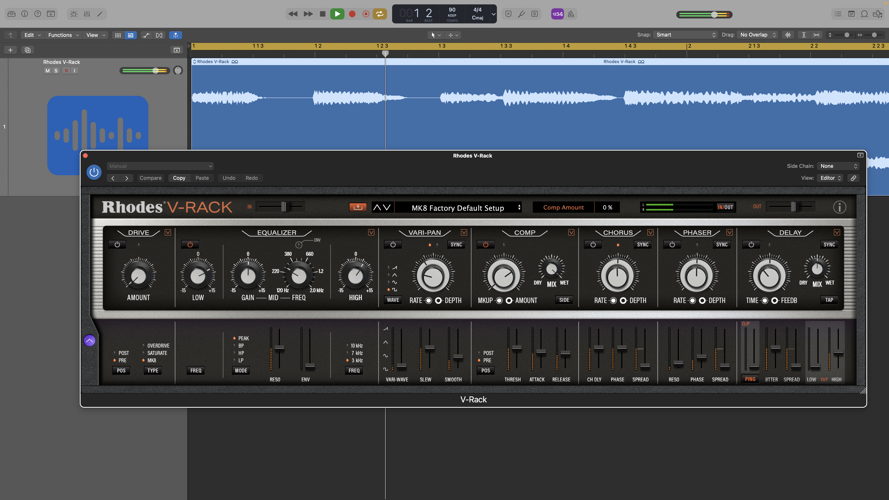The width and height of the screenshot is (889, 500).
Task: Click the orange preset save icon
Action: pos(357,207)
